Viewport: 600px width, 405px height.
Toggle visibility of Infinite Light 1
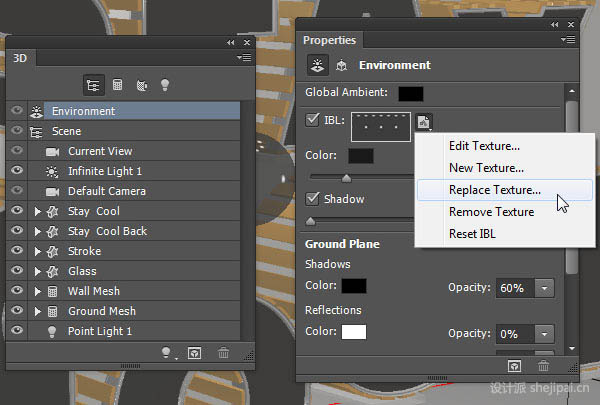17,170
